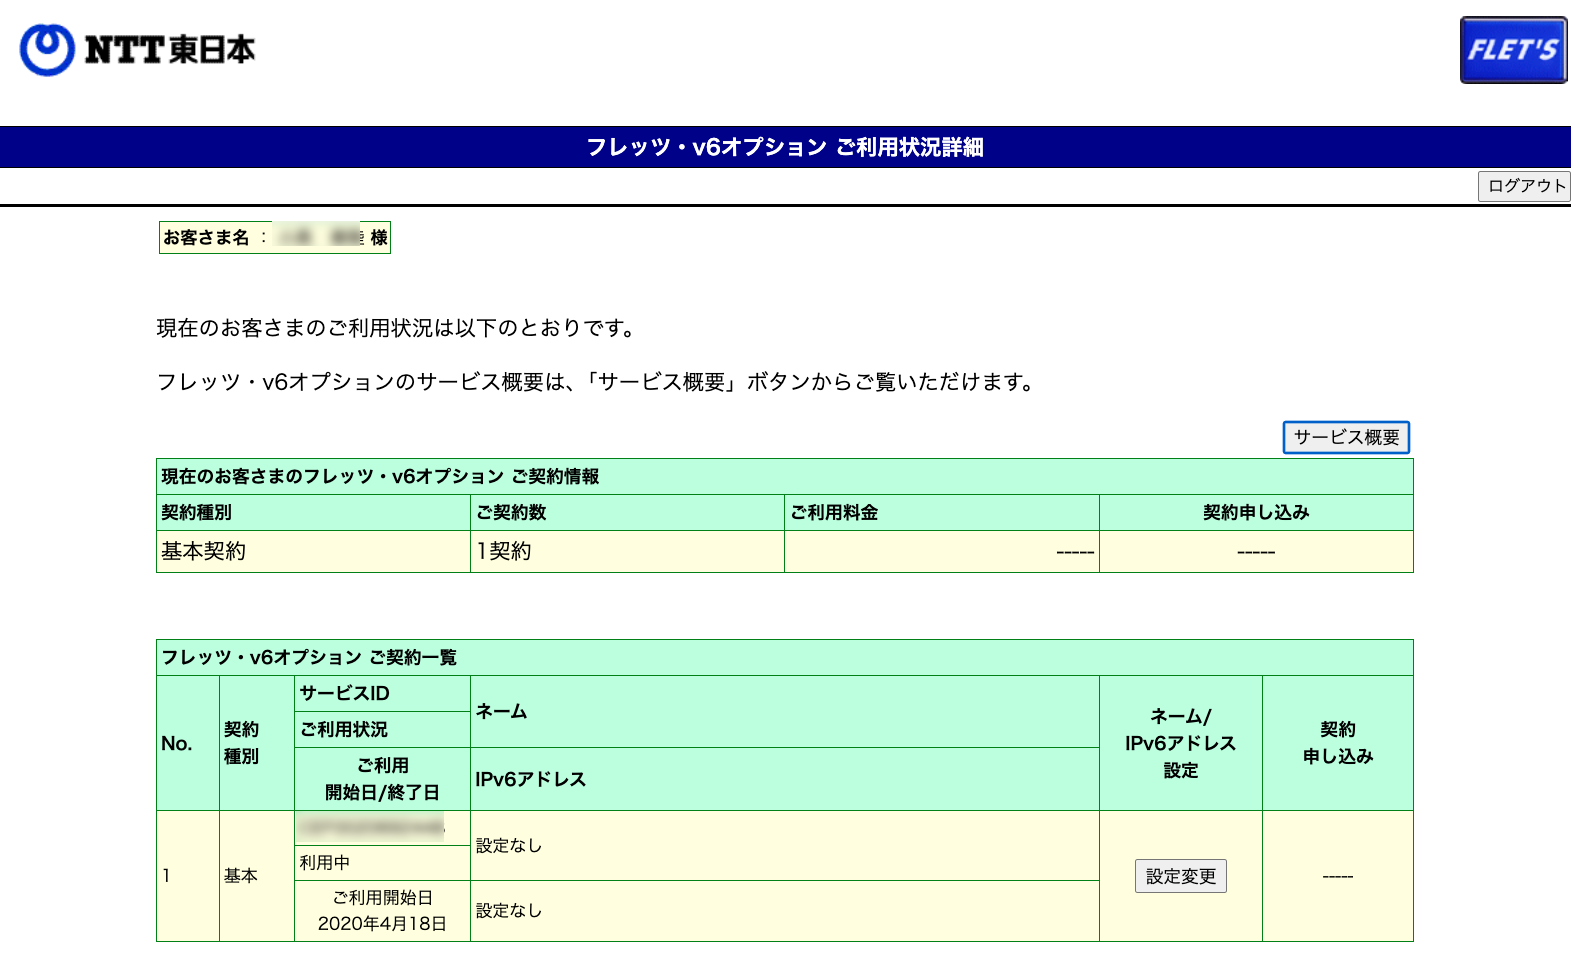Click the NTT East logo
This screenshot has width=1580, height=958.
(138, 49)
